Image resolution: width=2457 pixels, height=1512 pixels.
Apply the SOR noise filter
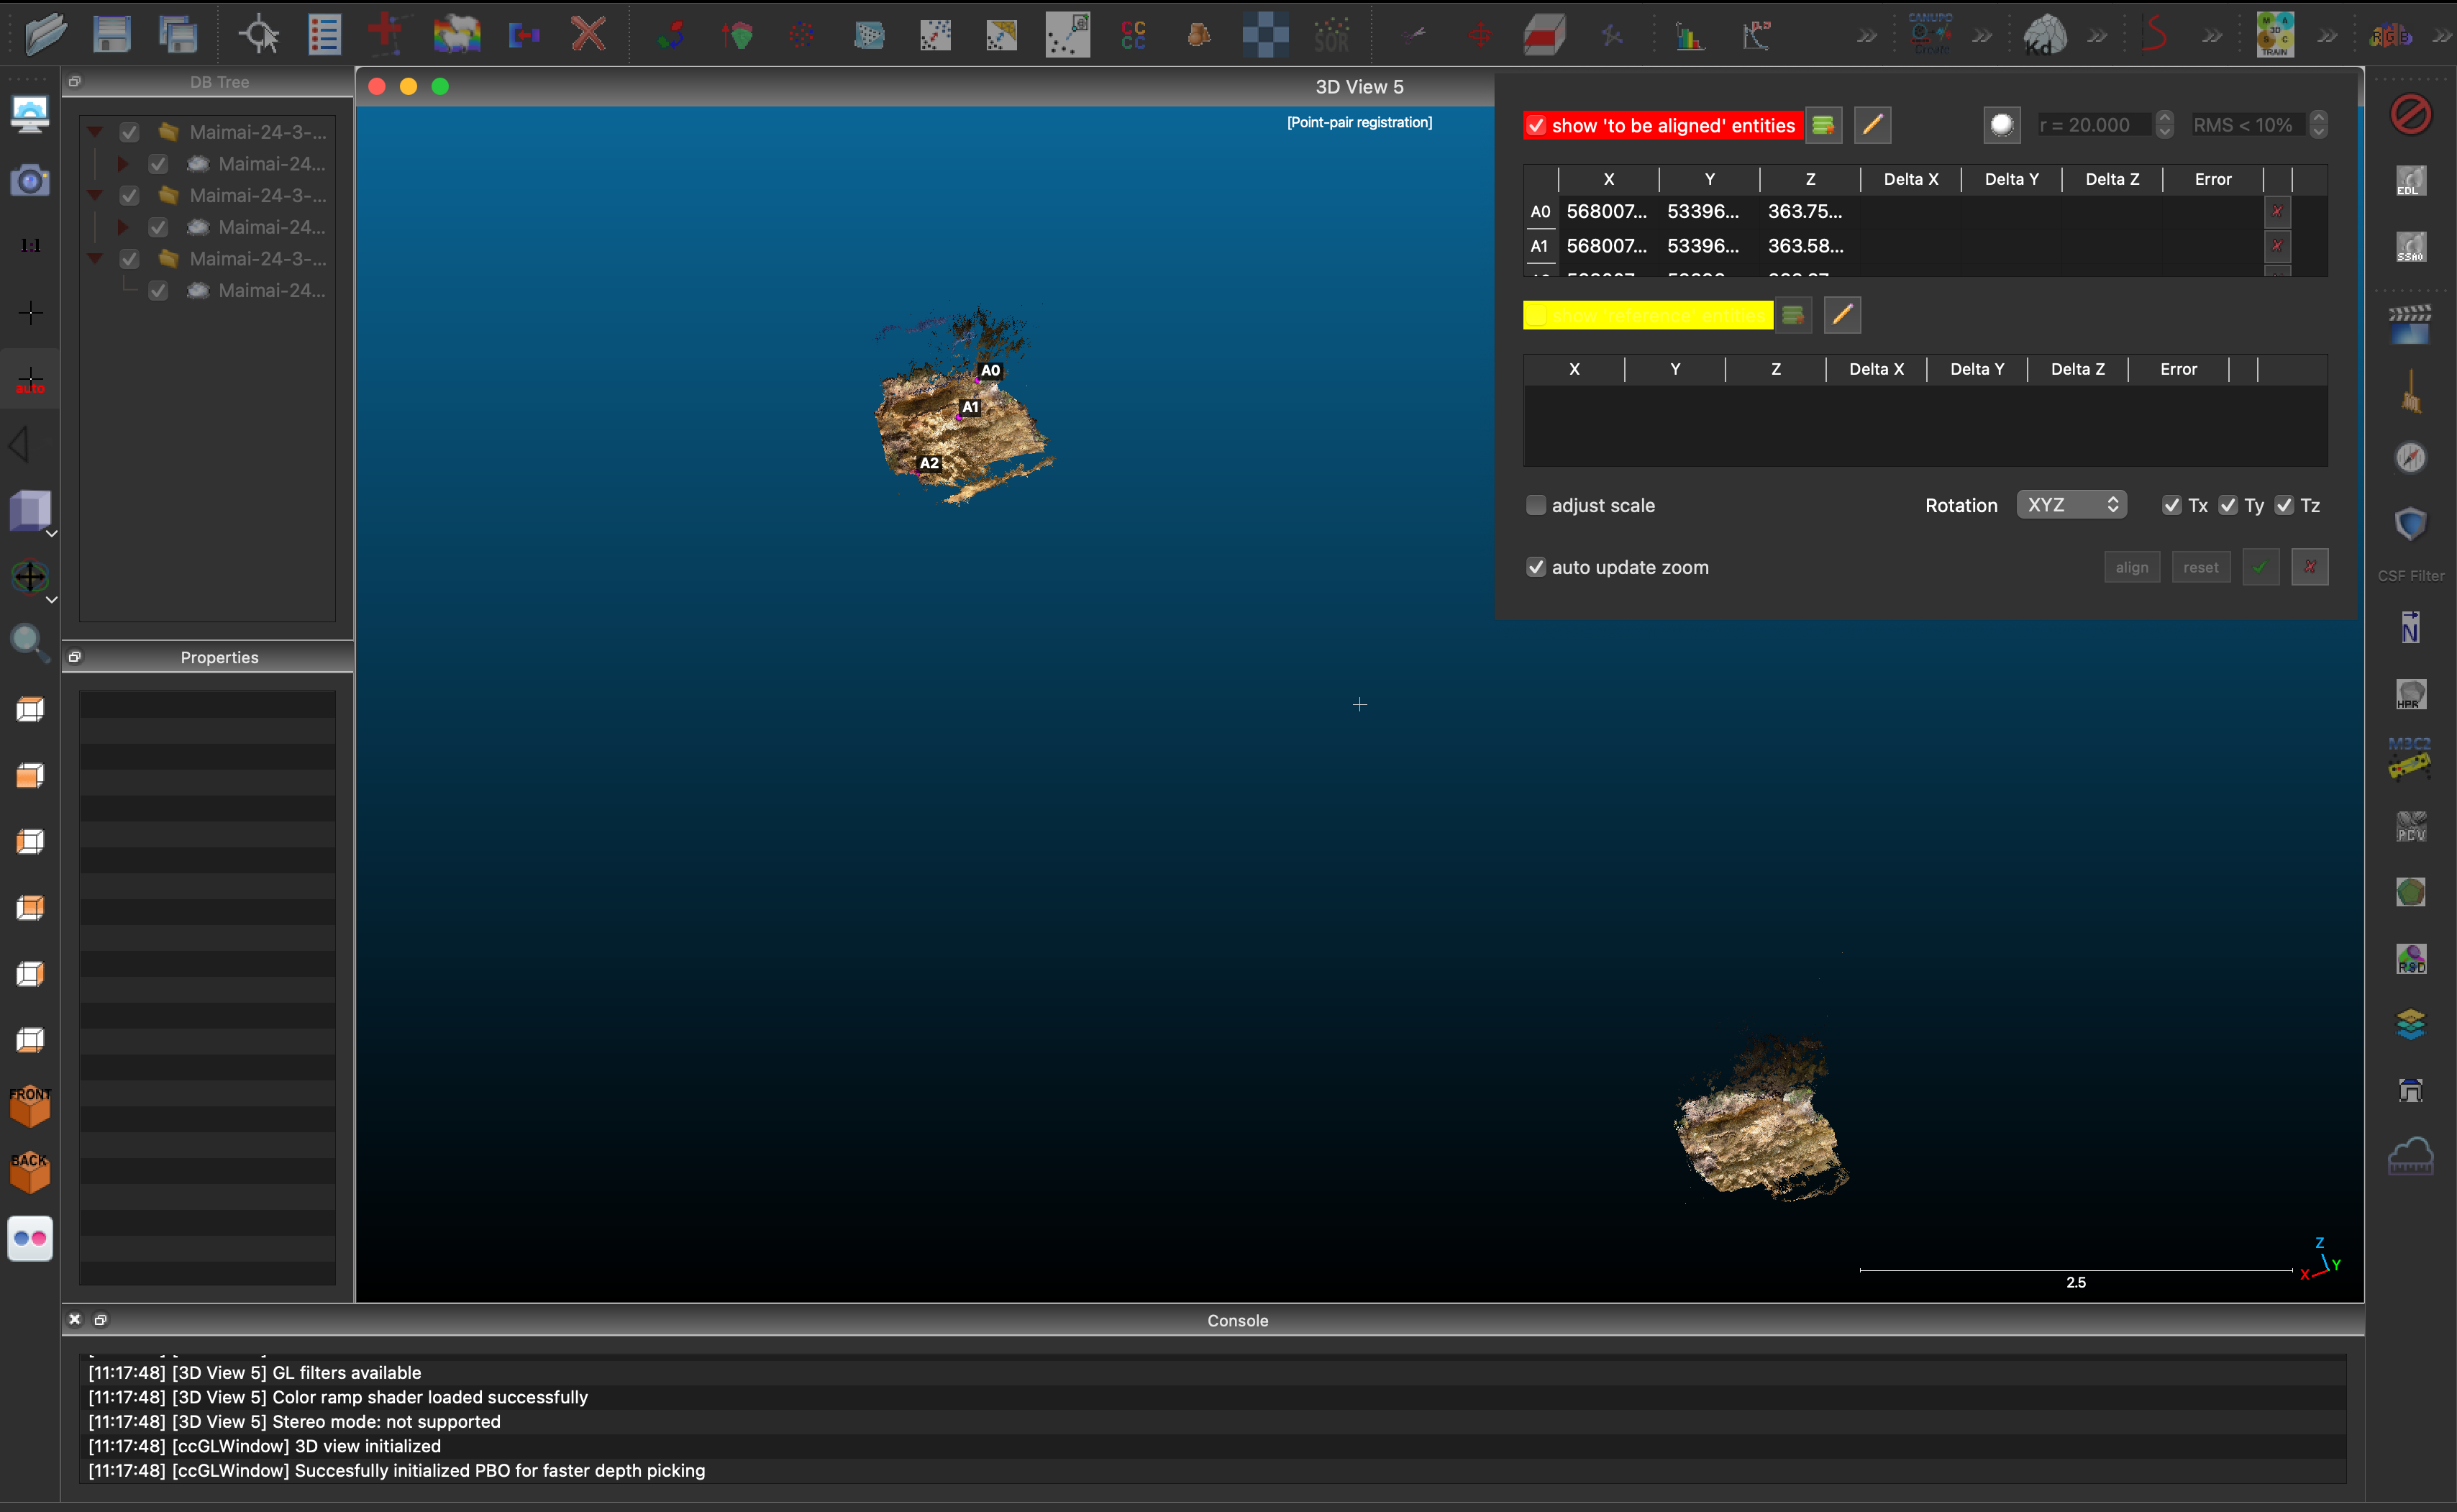point(1332,33)
